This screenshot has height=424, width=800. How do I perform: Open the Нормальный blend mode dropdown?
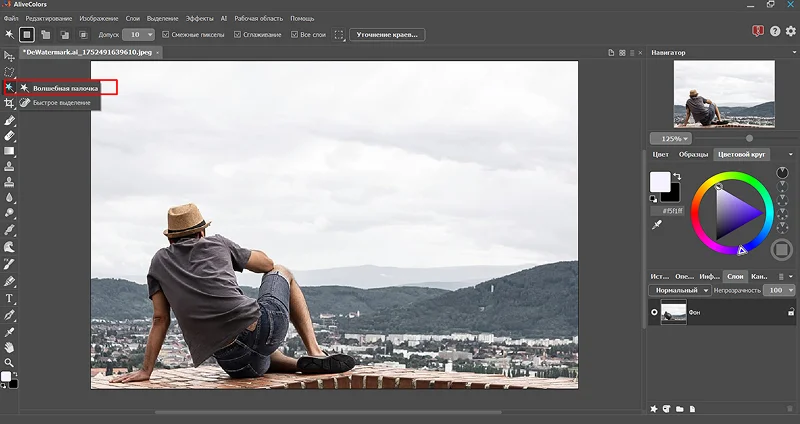680,290
